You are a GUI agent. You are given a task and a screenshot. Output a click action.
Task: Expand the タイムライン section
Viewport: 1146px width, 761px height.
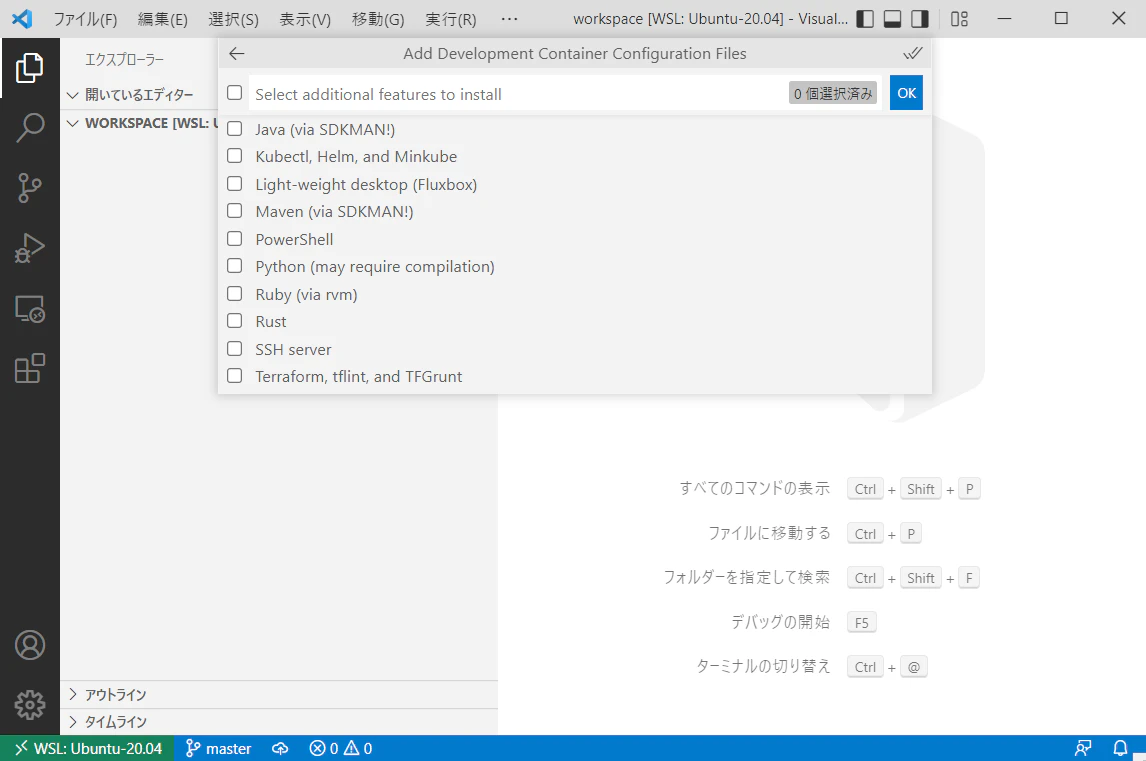pyautogui.click(x=278, y=722)
